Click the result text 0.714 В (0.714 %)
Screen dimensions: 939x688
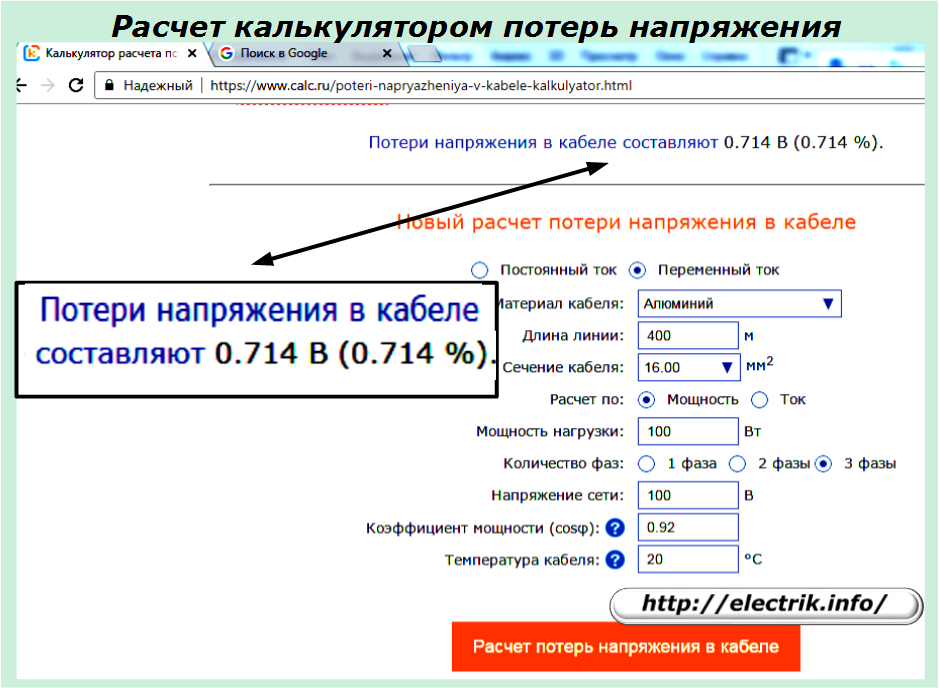[x=804, y=143]
